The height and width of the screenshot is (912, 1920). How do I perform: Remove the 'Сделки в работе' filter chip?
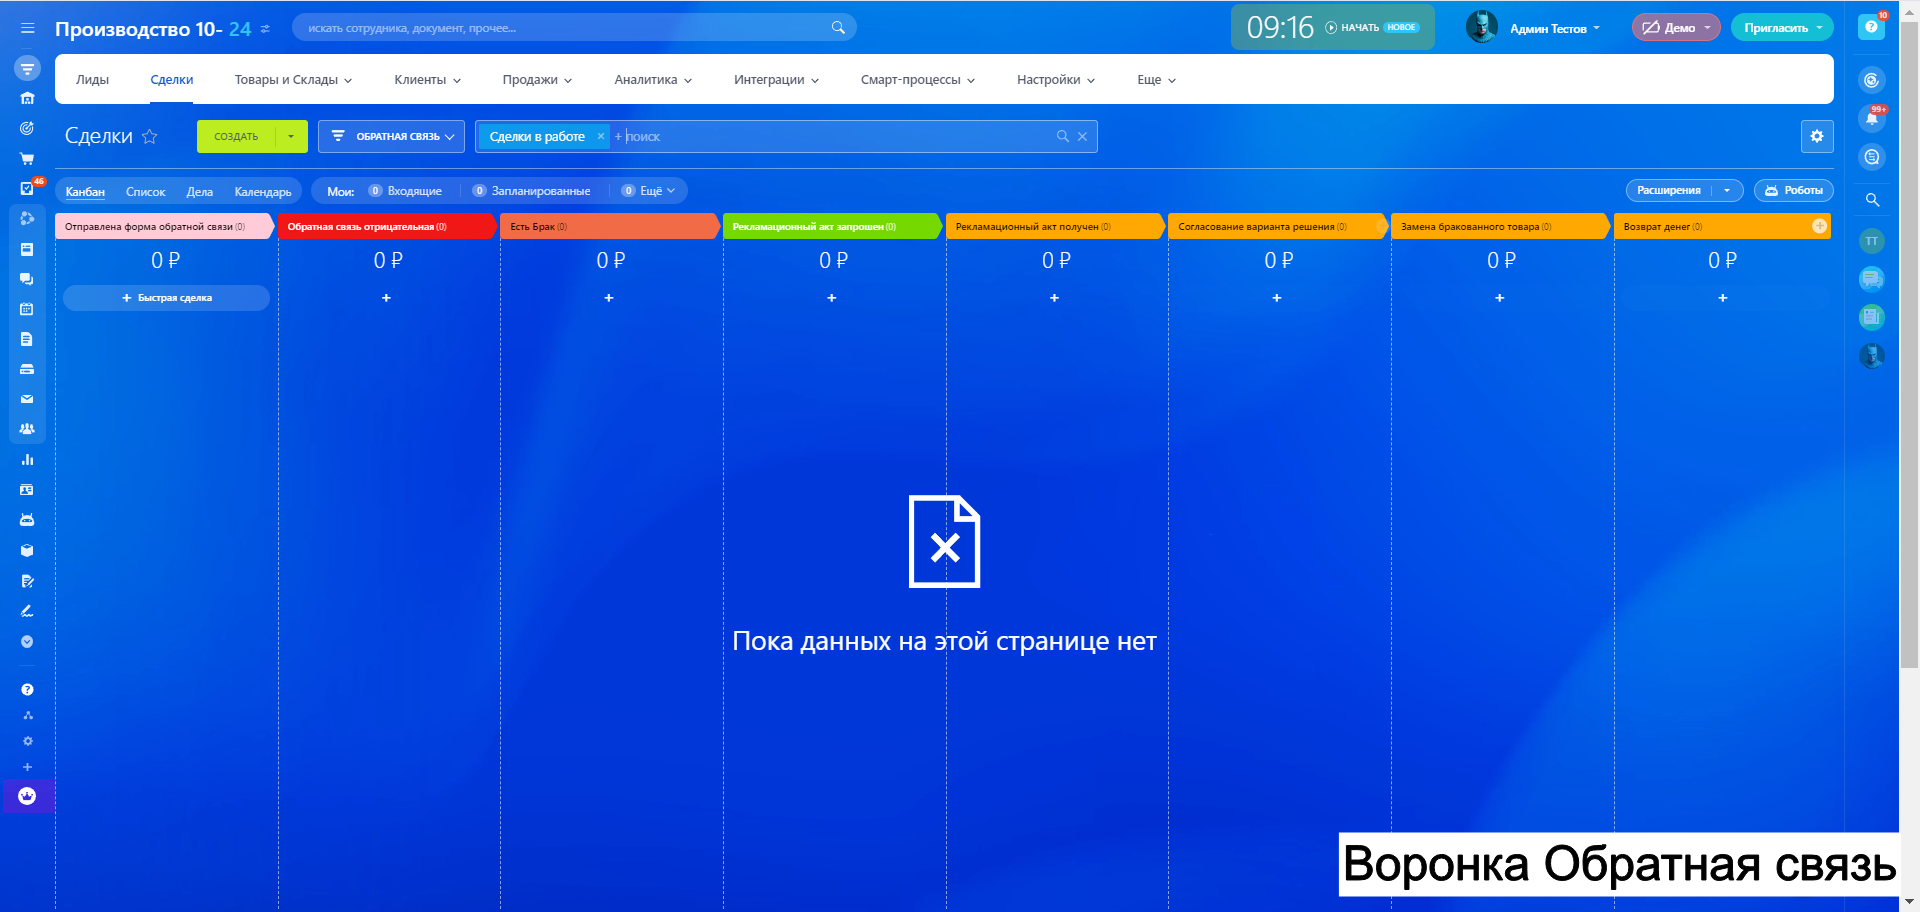(600, 136)
